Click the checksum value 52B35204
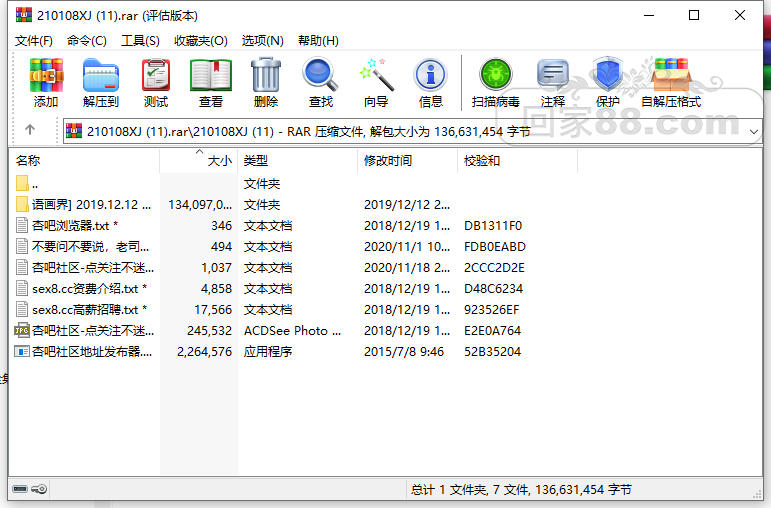 click(x=492, y=352)
